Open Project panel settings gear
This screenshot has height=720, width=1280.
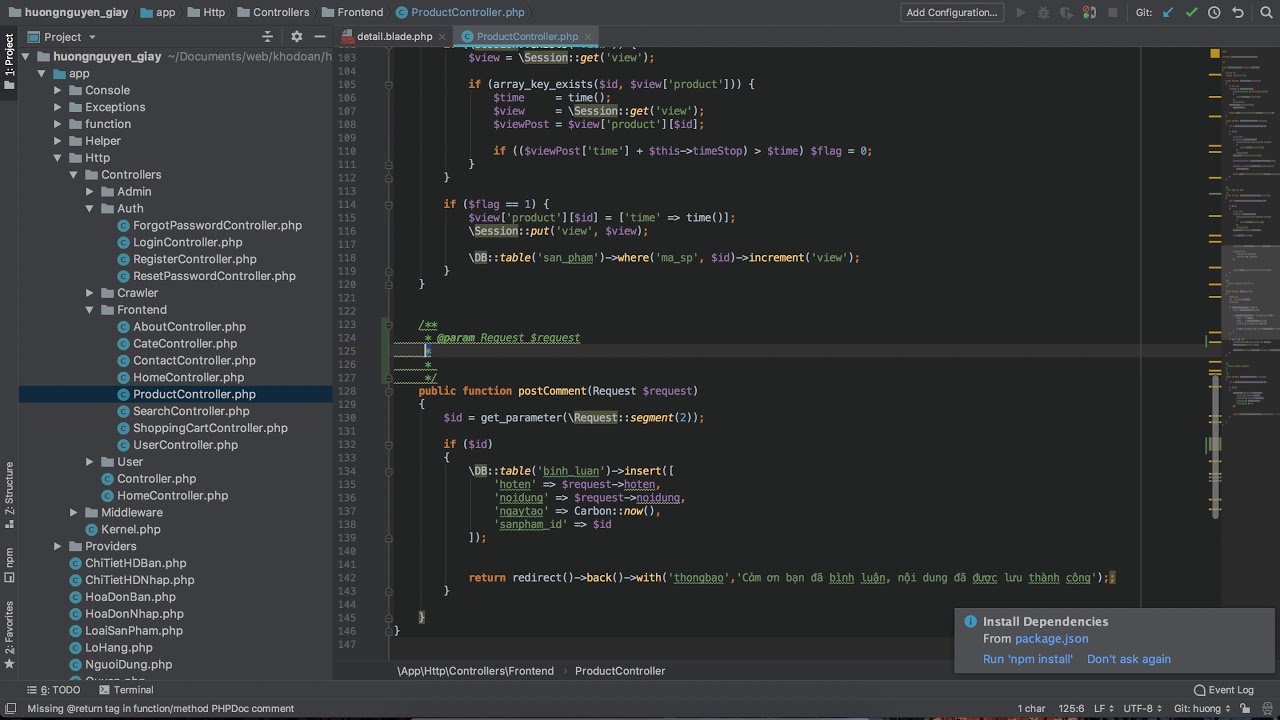pyautogui.click(x=296, y=37)
